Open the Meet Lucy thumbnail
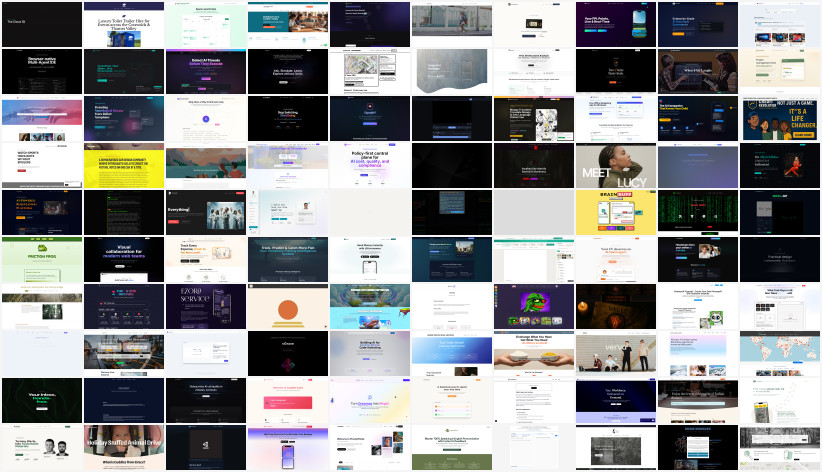 click(x=616, y=166)
